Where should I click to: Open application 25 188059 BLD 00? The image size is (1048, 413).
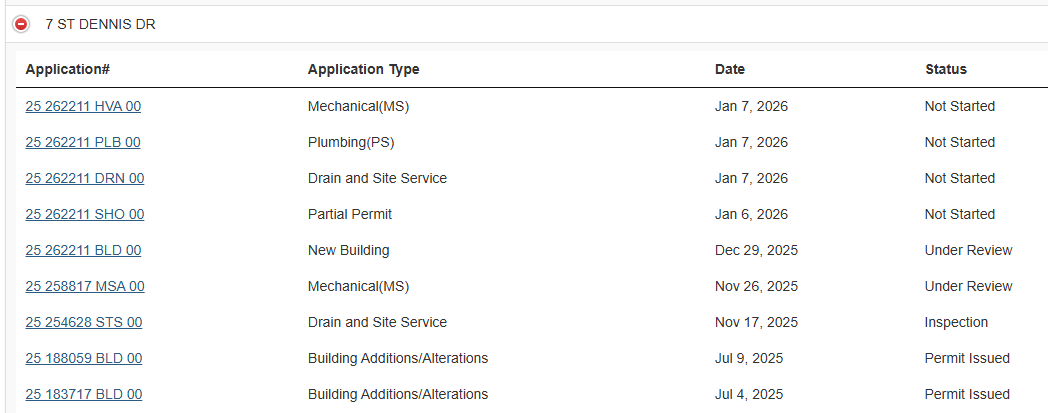click(84, 358)
